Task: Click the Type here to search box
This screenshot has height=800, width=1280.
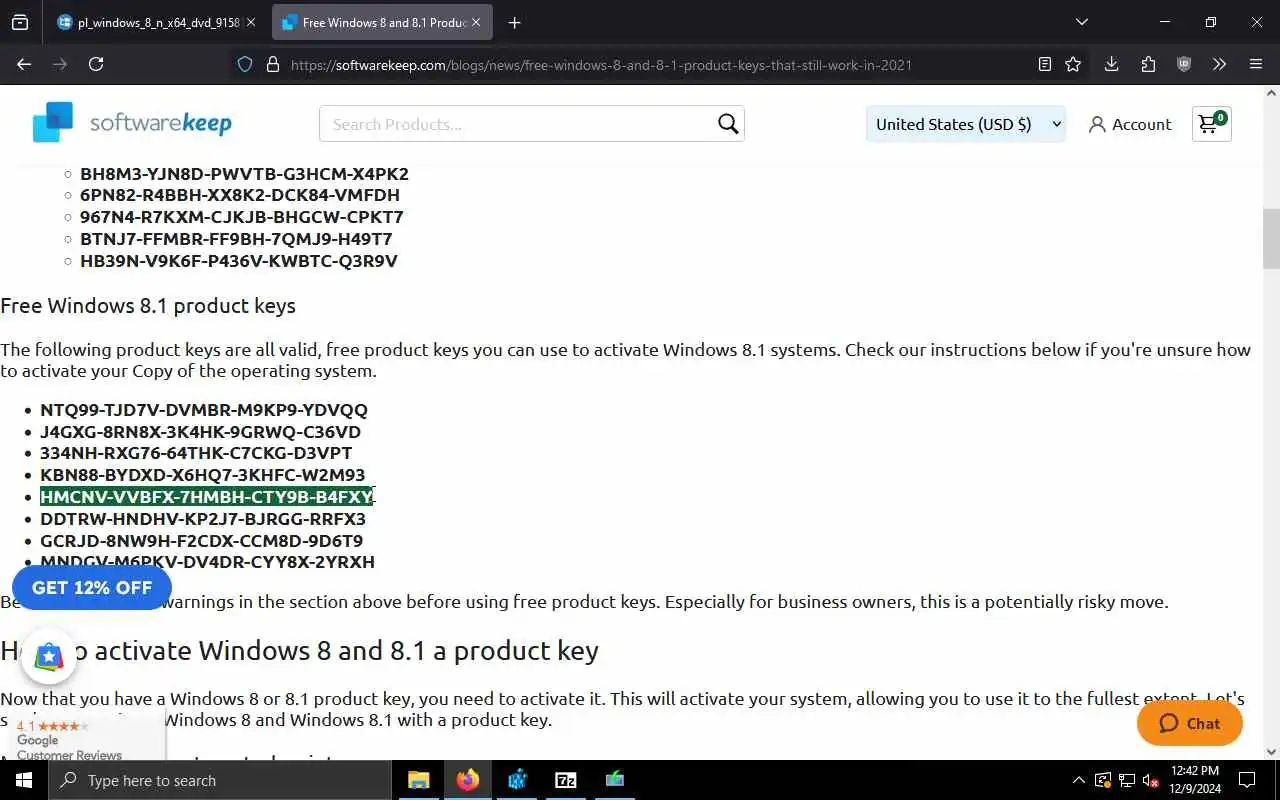Action: [220, 780]
